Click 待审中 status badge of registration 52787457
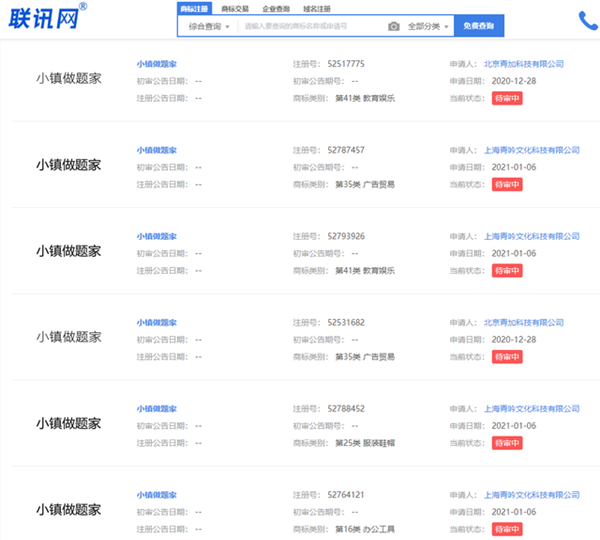 (x=507, y=184)
